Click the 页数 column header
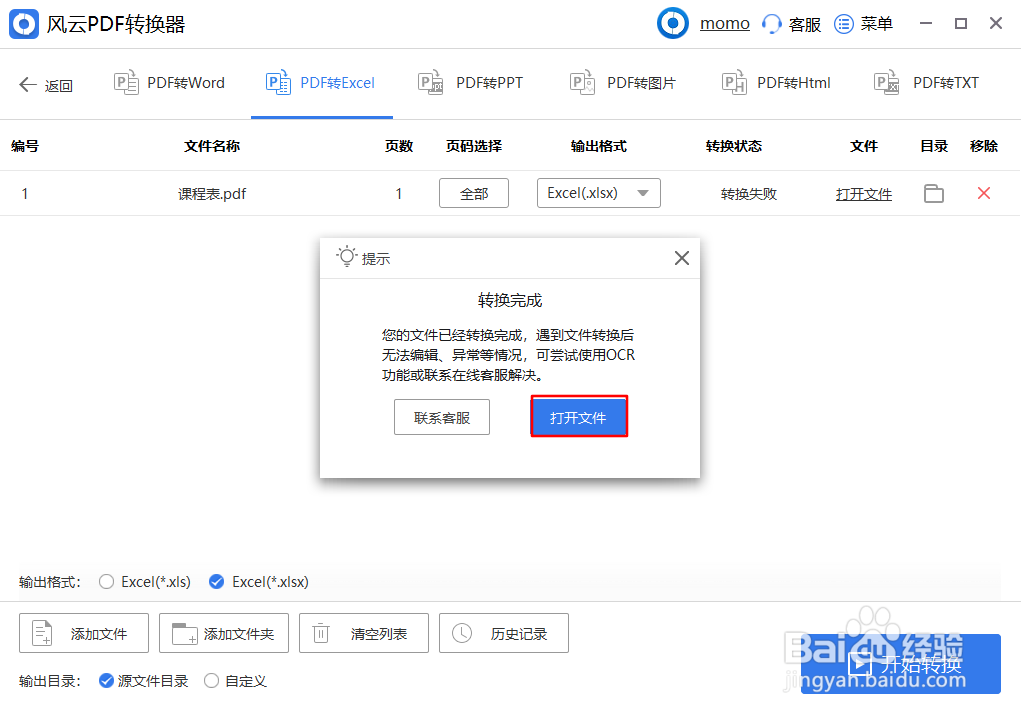The width and height of the screenshot is (1021, 715). tap(399, 146)
